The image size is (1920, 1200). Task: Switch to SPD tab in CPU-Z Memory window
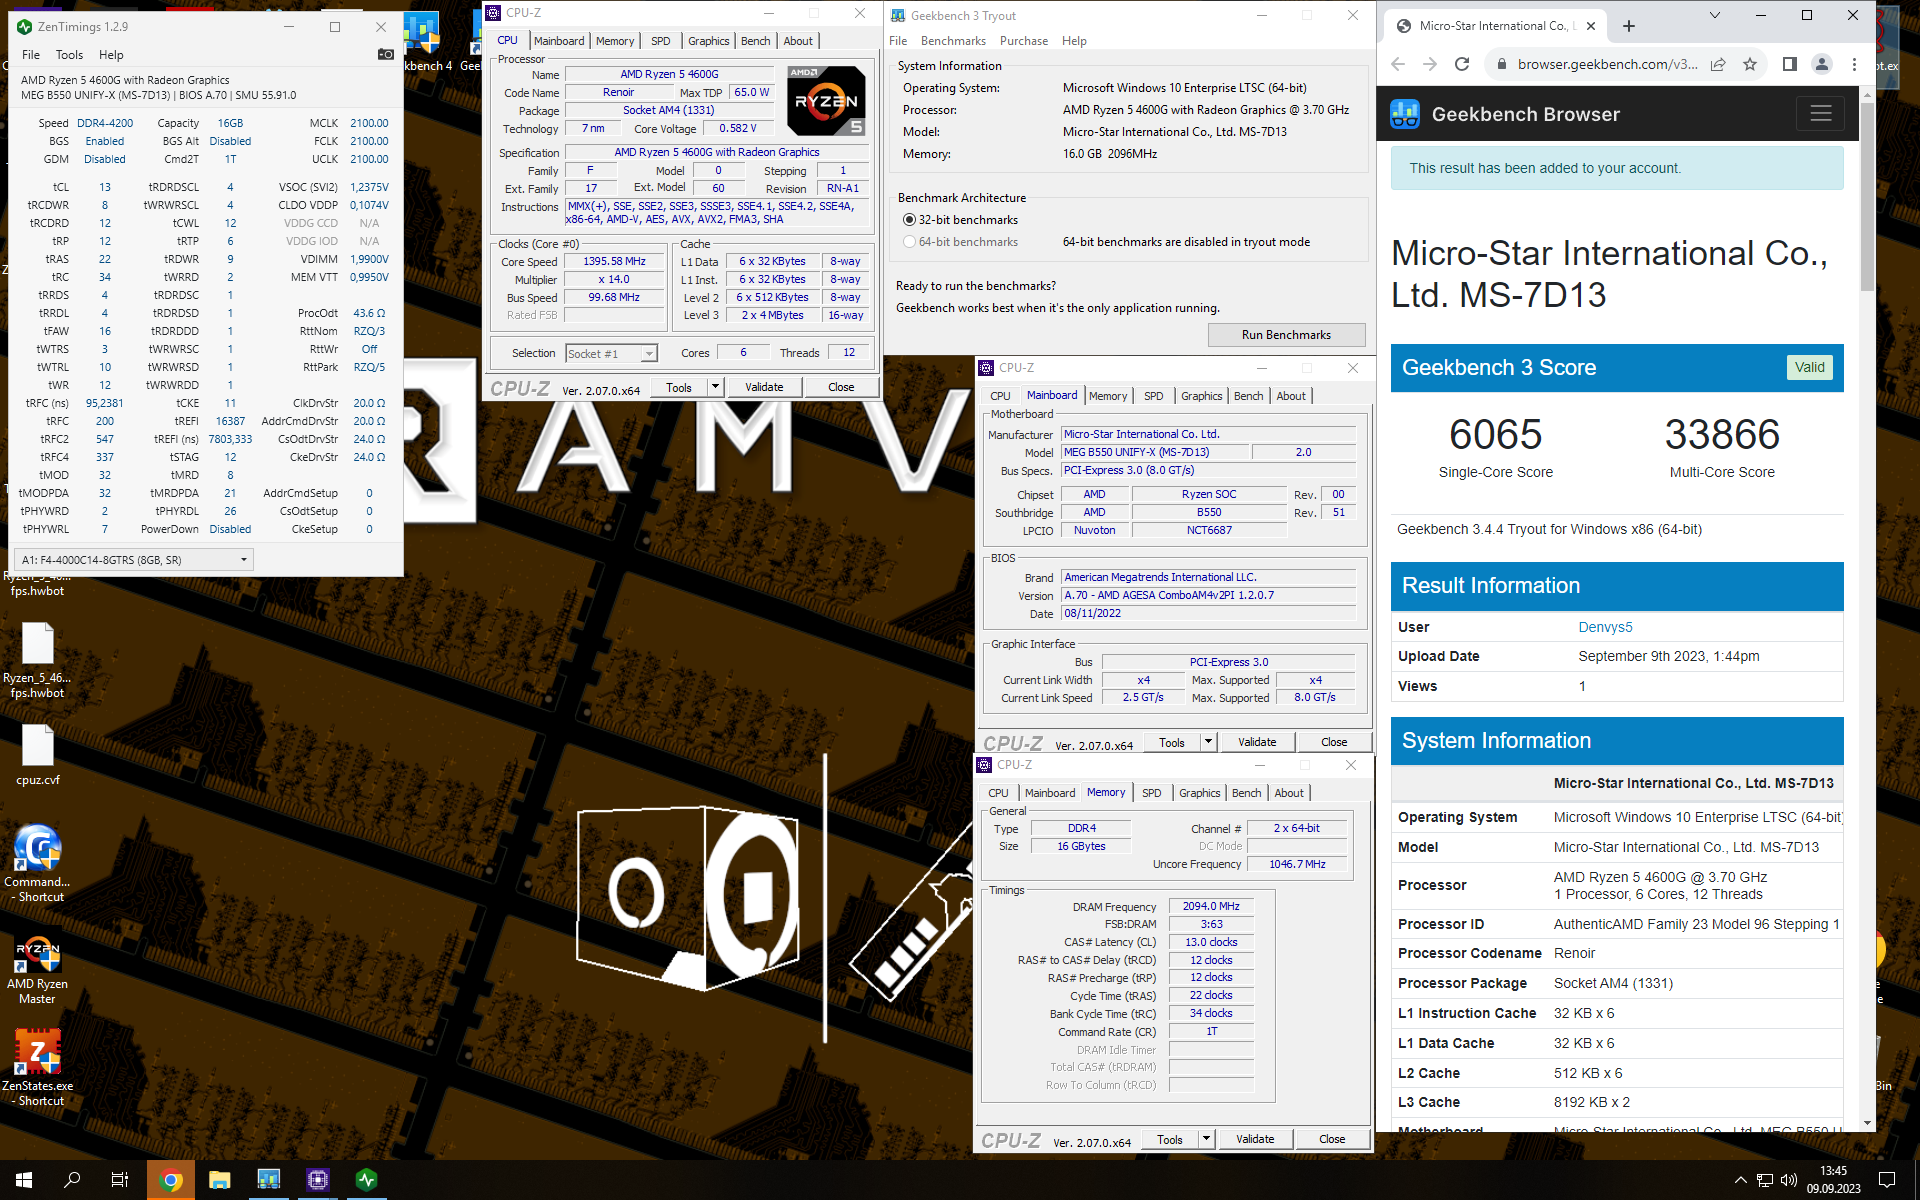(1152, 793)
